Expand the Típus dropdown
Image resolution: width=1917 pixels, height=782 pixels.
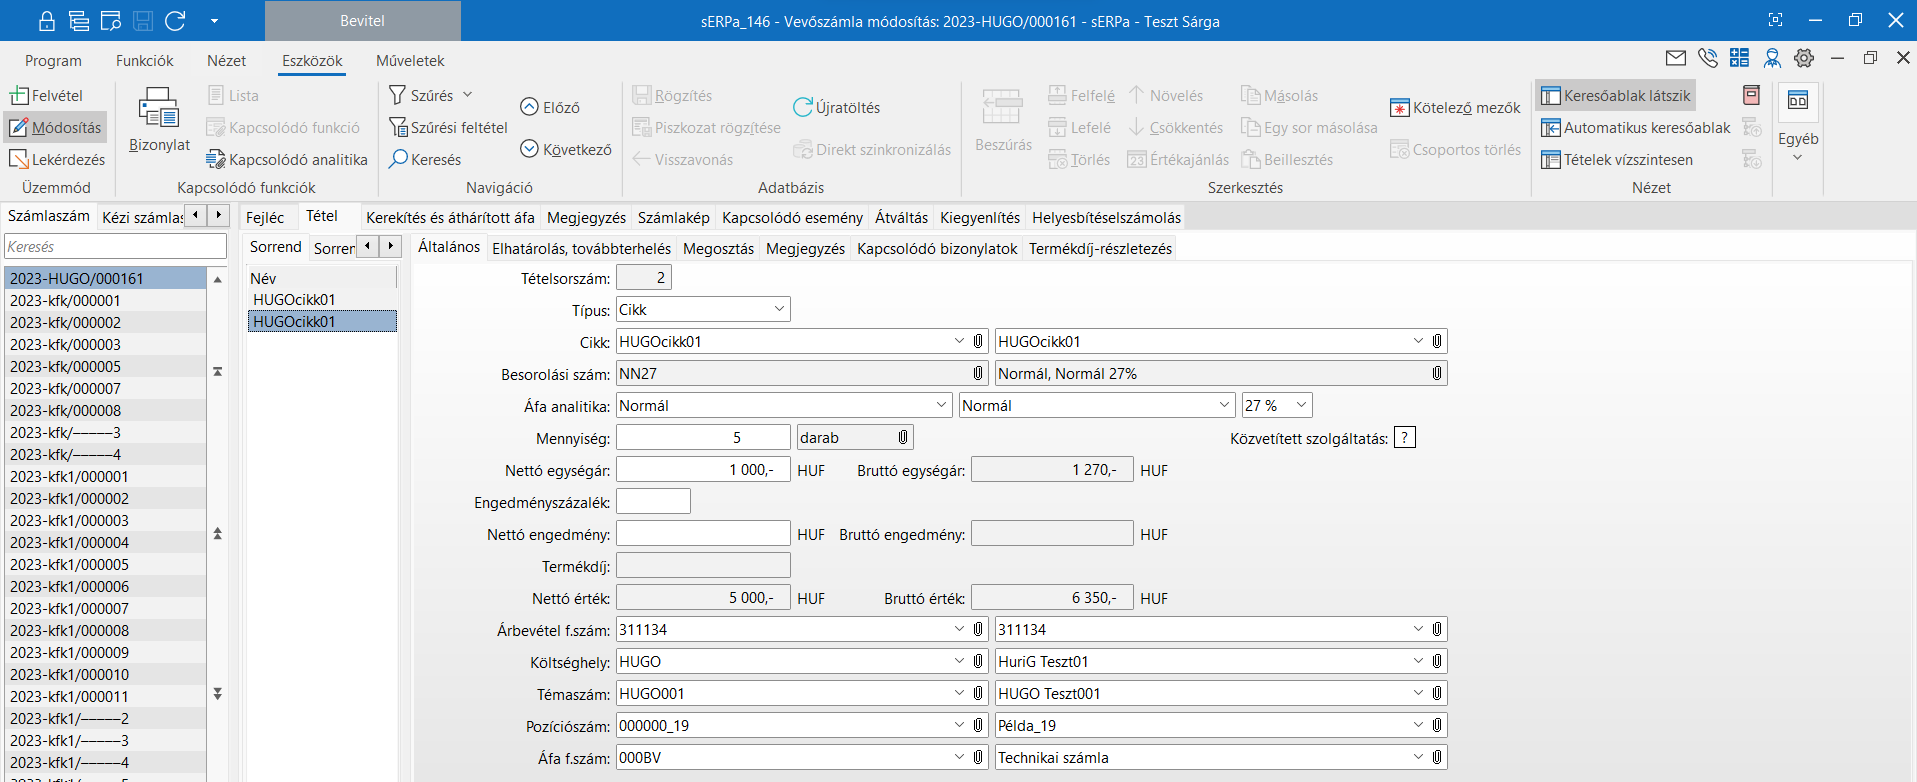click(x=779, y=309)
